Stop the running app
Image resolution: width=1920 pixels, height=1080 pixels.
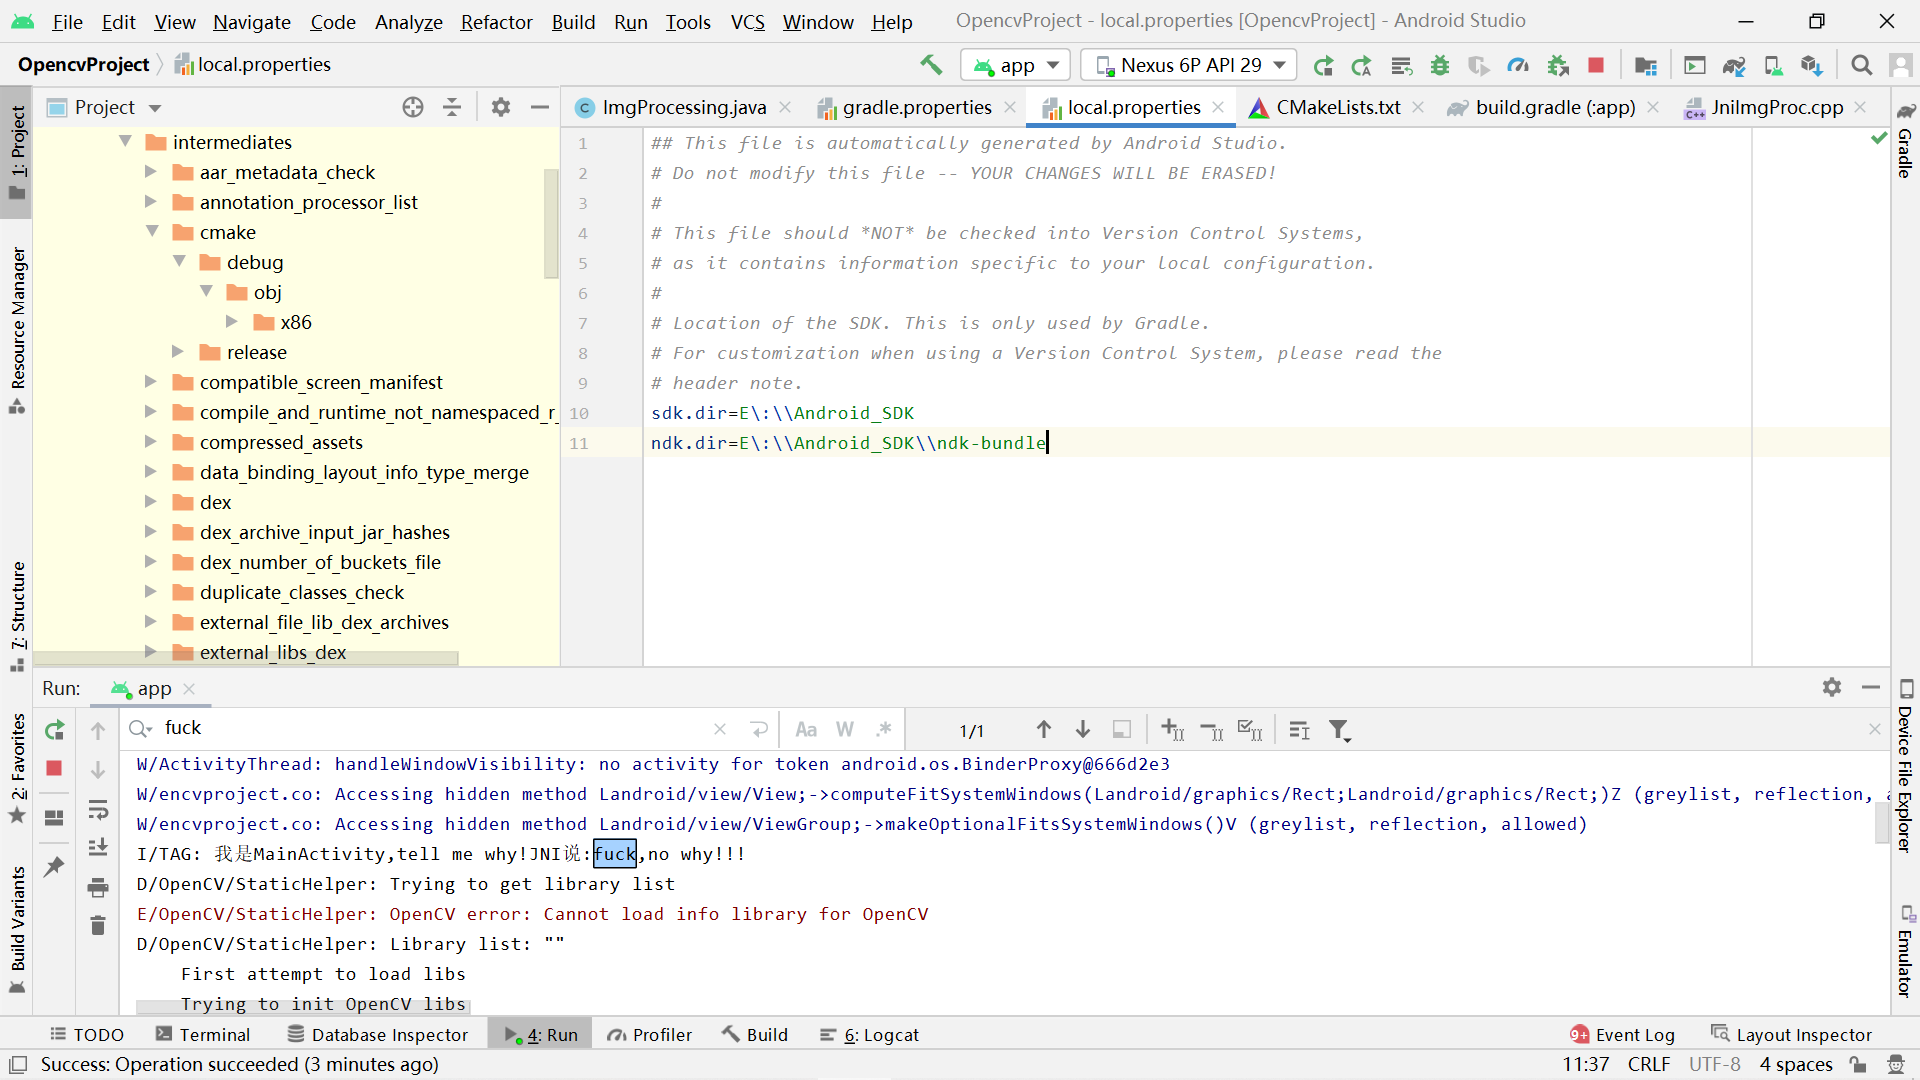1596,65
